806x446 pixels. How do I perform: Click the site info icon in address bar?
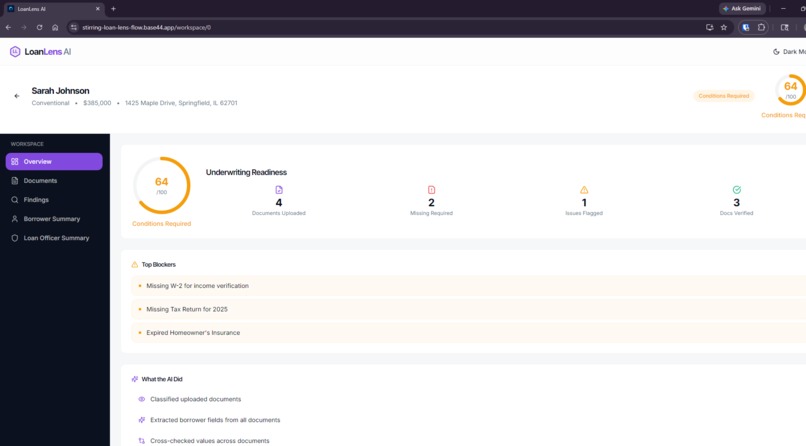(74, 27)
